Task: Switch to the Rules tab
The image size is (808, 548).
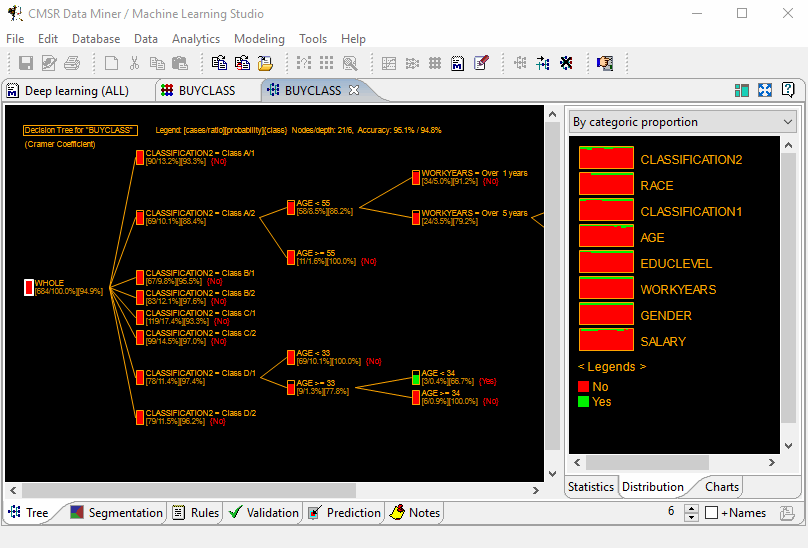Action: [x=195, y=513]
